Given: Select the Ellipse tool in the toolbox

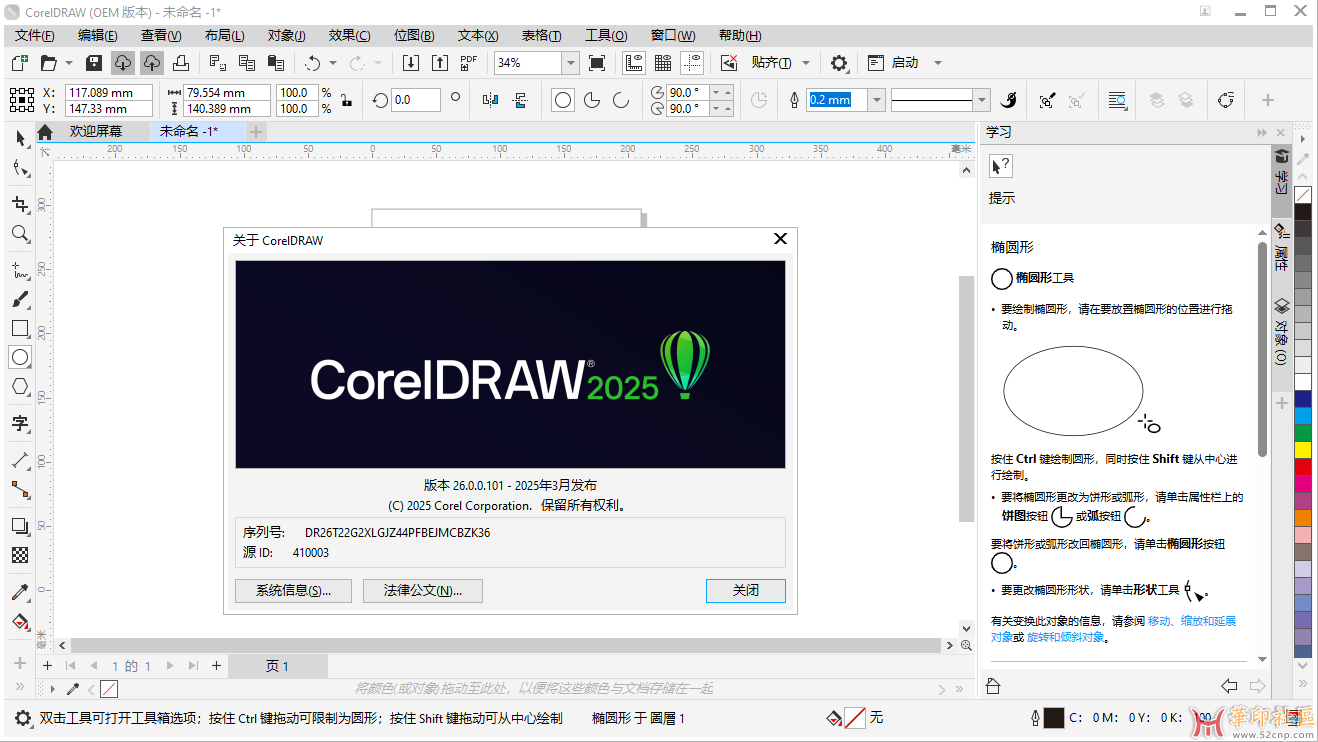Looking at the screenshot, I should [20, 357].
